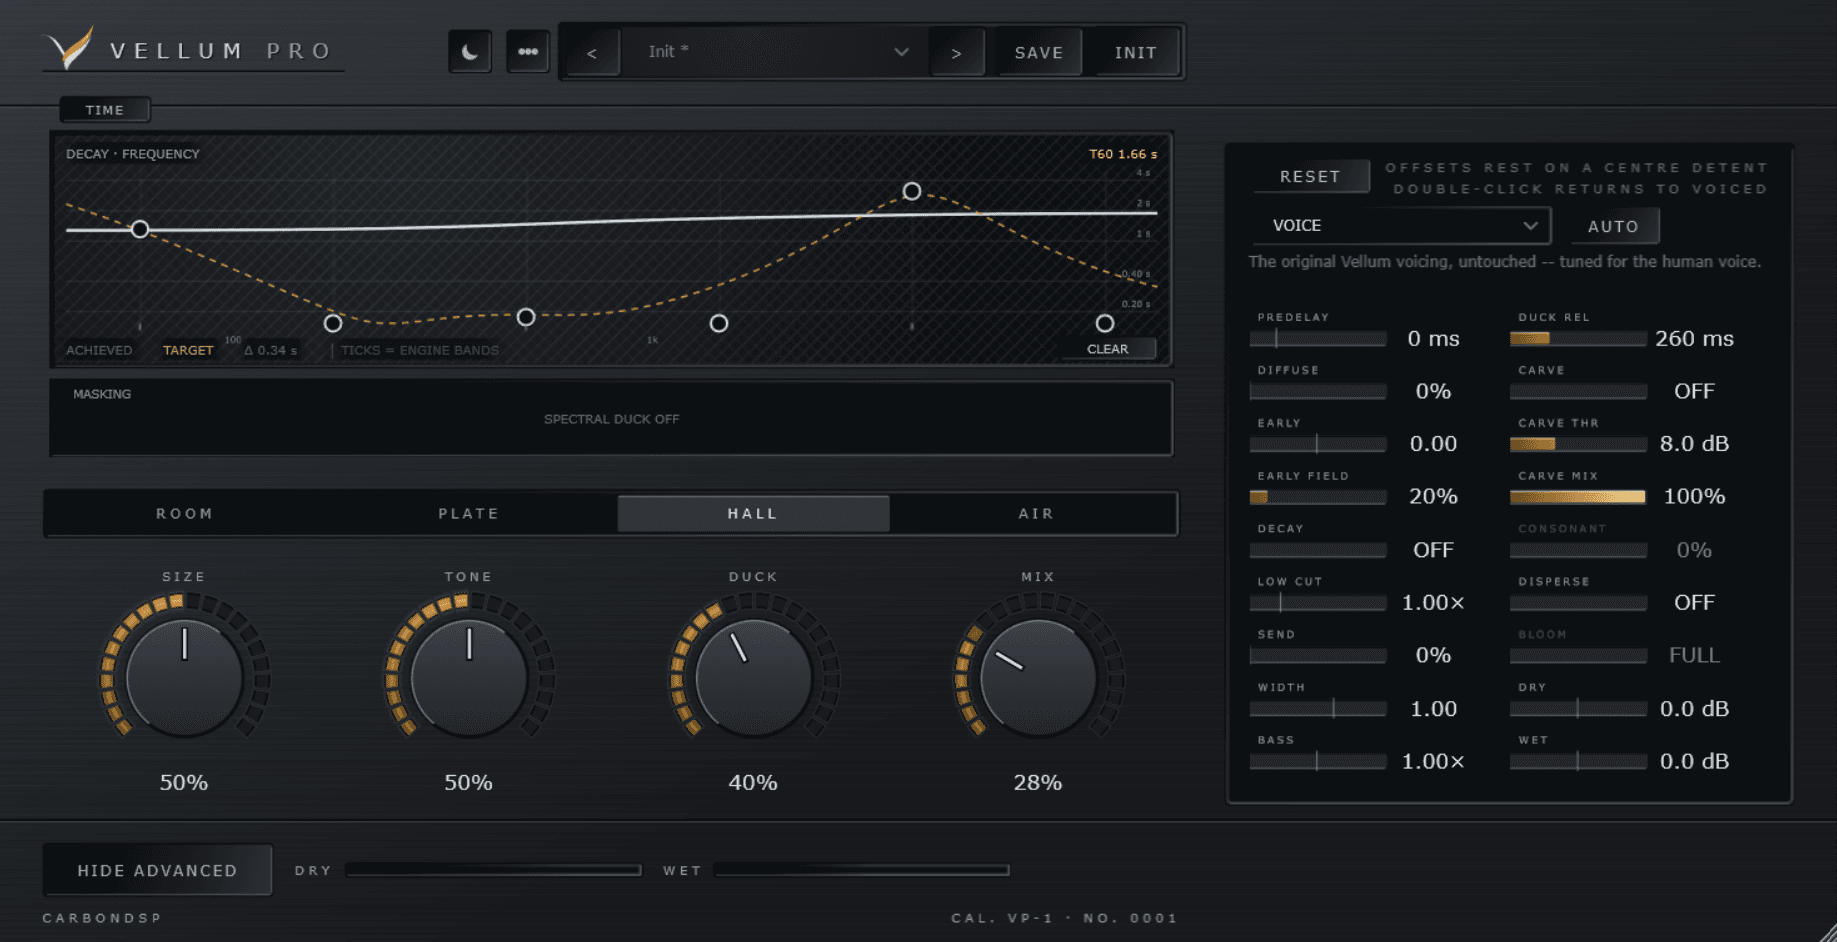The height and width of the screenshot is (942, 1837).
Task: Click the SEND slider
Action: [x=1318, y=656]
